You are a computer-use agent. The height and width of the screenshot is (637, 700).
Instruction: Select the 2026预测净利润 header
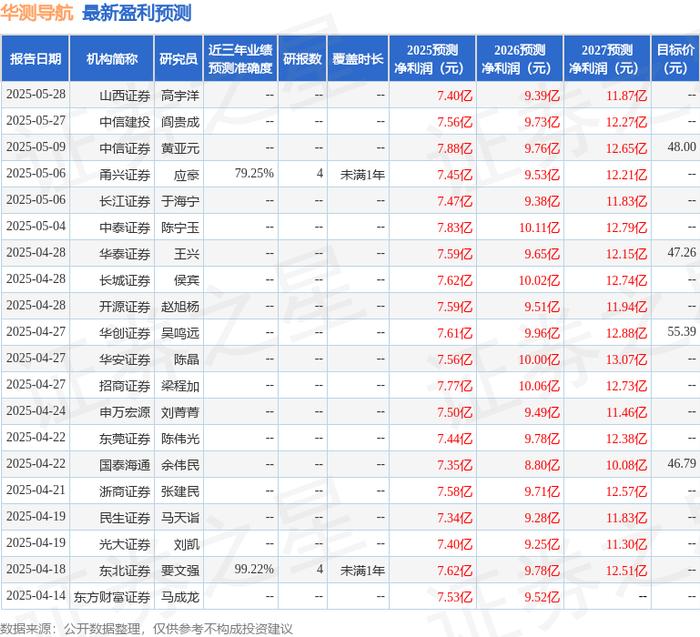(520, 58)
